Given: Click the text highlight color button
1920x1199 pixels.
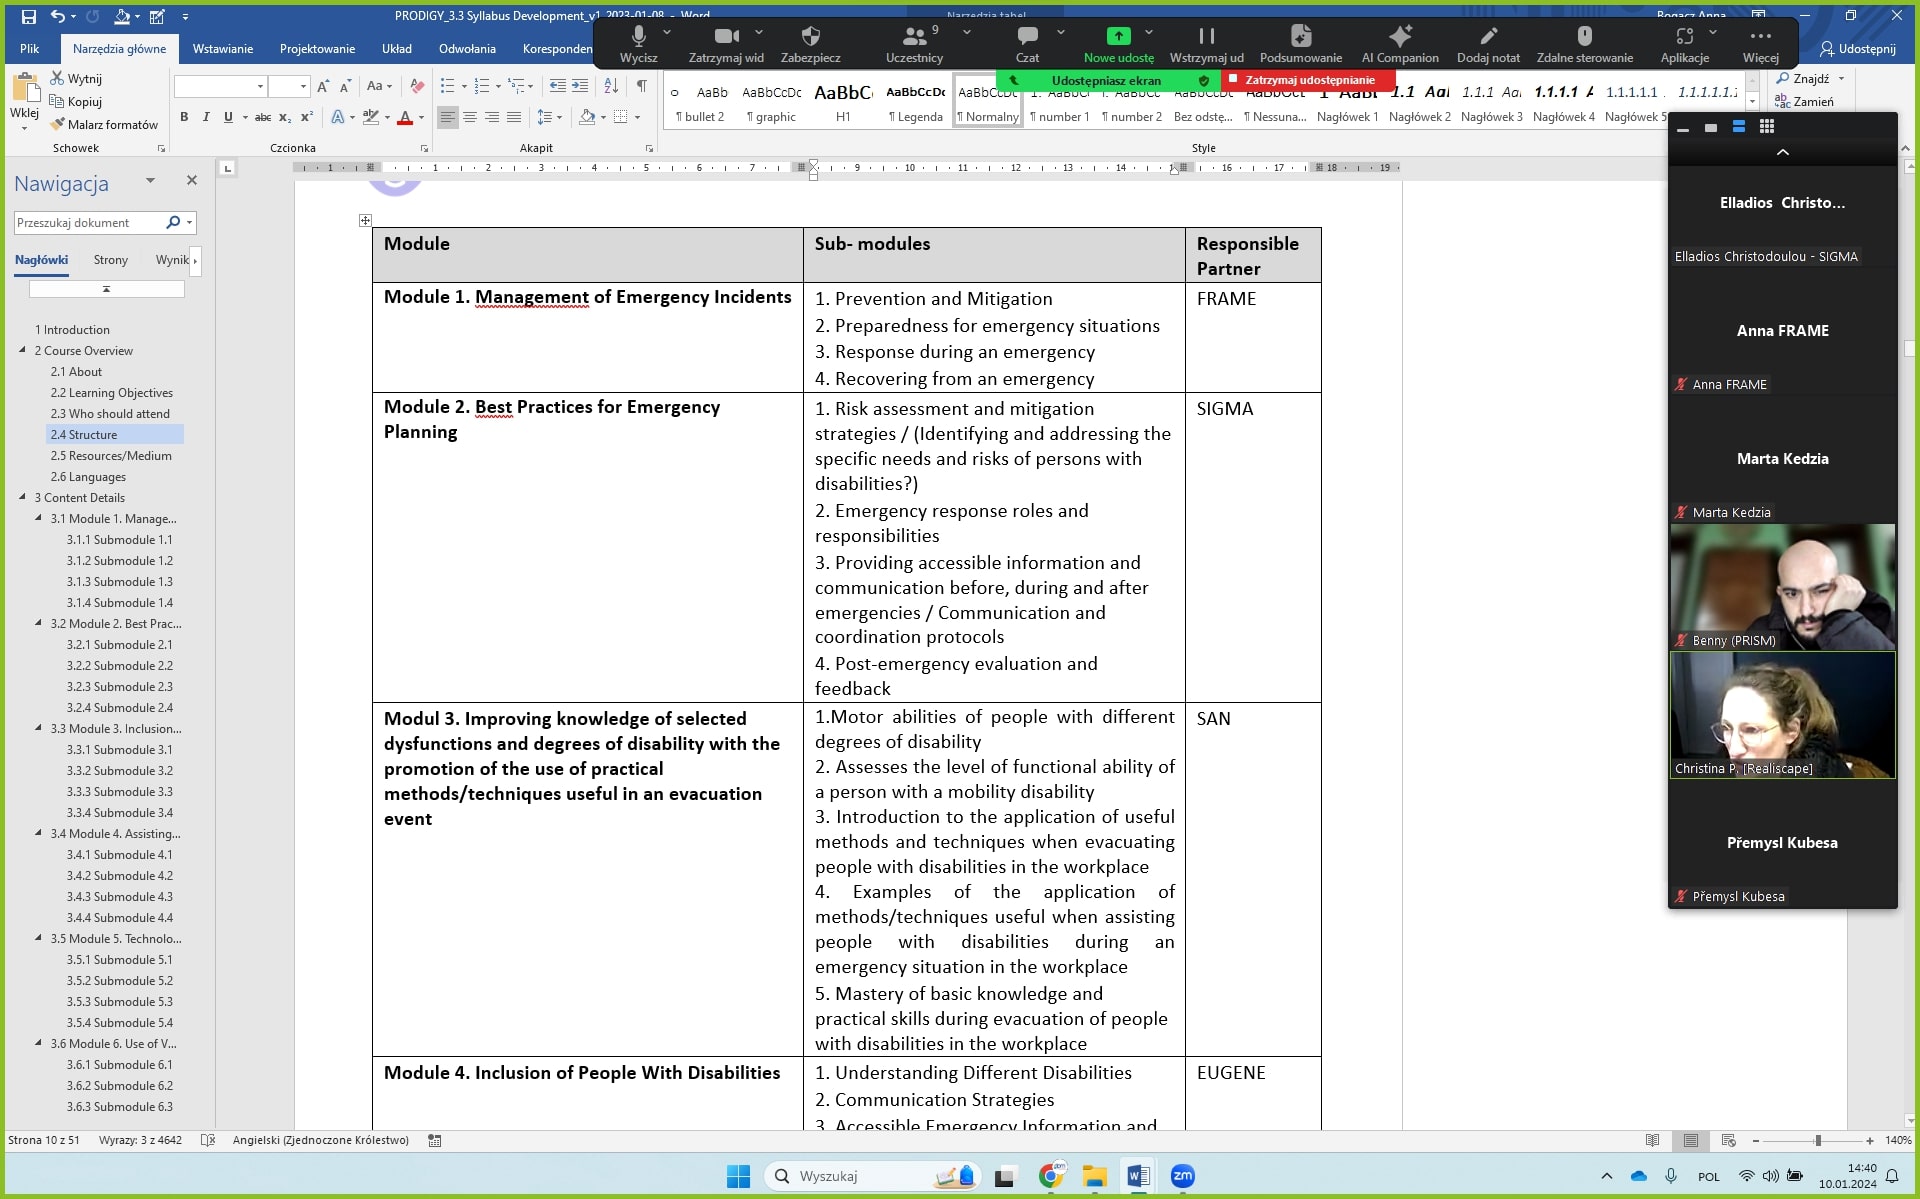Looking at the screenshot, I should pos(371,117).
